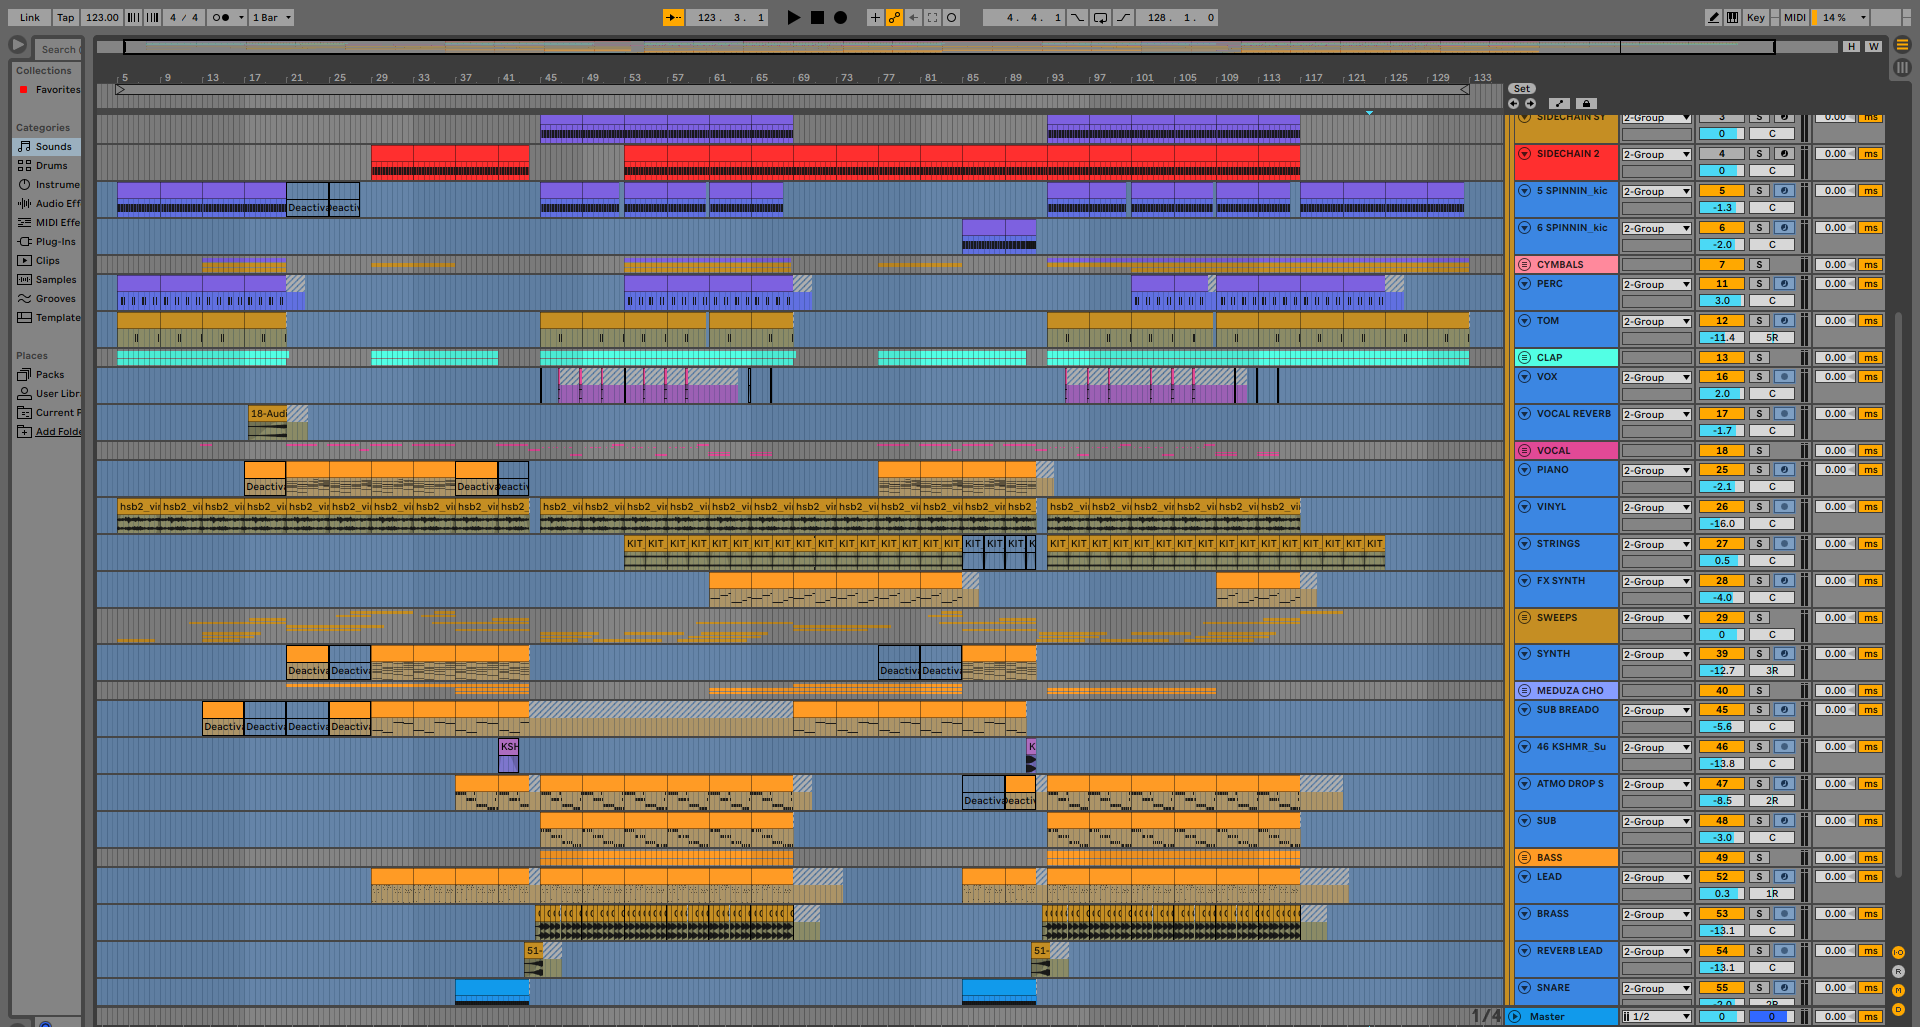Open Plug-Ins category in browser
The height and width of the screenshot is (1027, 1920).
47,241
